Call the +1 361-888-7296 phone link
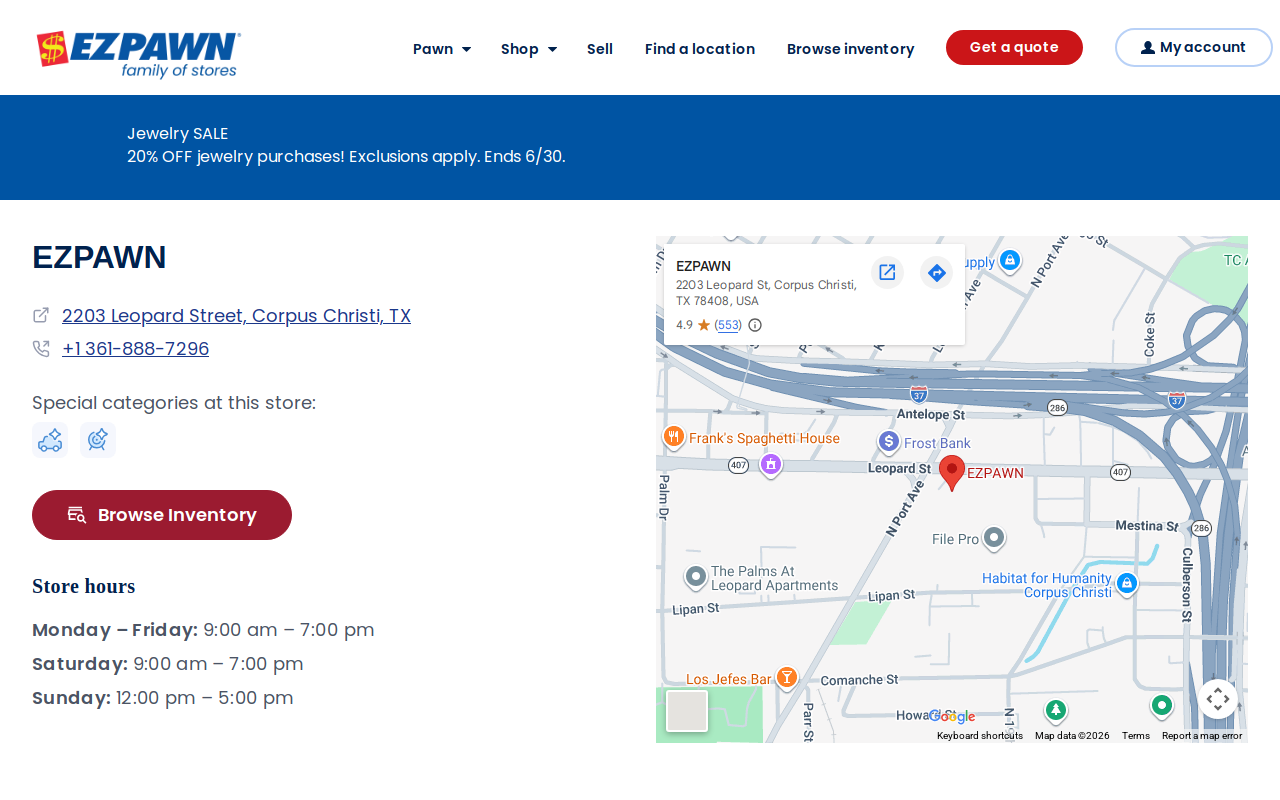This screenshot has width=1280, height=800. pyautogui.click(x=135, y=348)
